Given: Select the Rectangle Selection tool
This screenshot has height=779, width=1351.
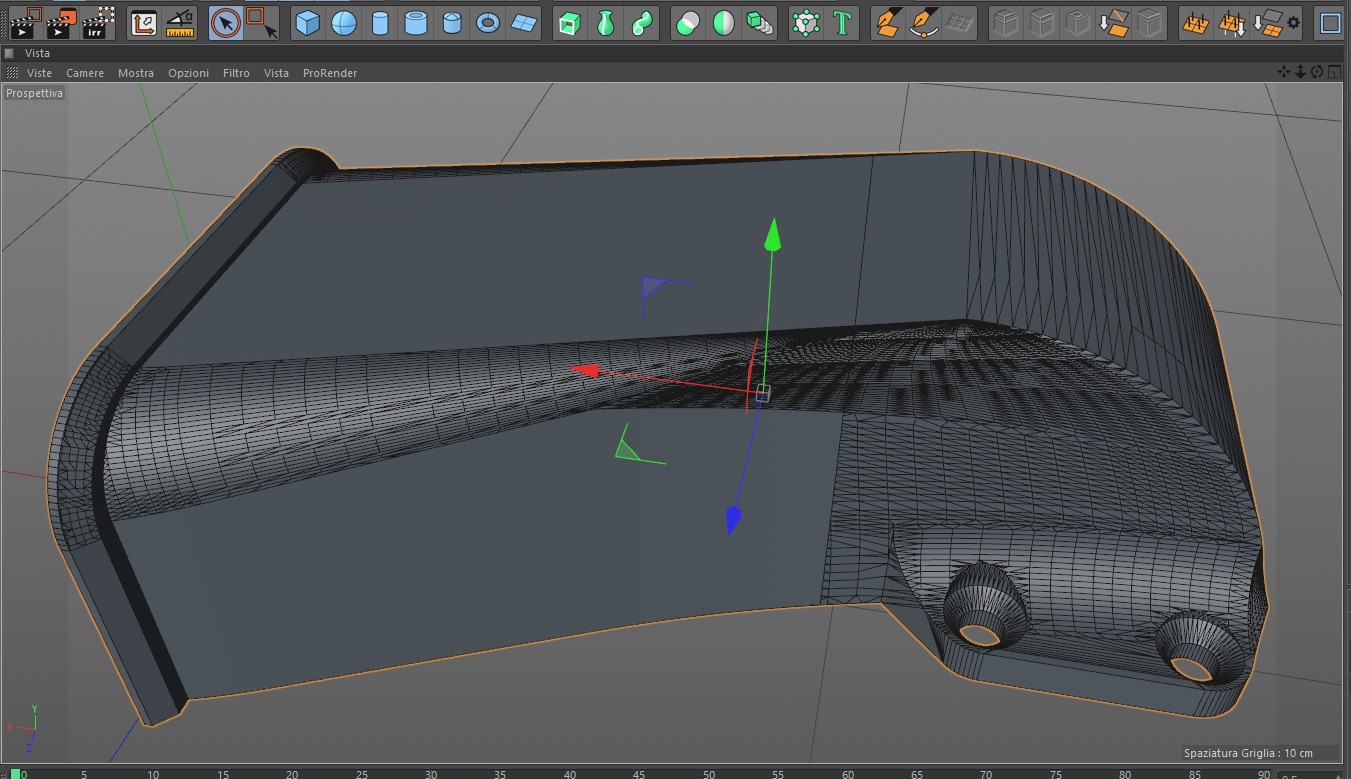Looking at the screenshot, I should (x=262, y=22).
